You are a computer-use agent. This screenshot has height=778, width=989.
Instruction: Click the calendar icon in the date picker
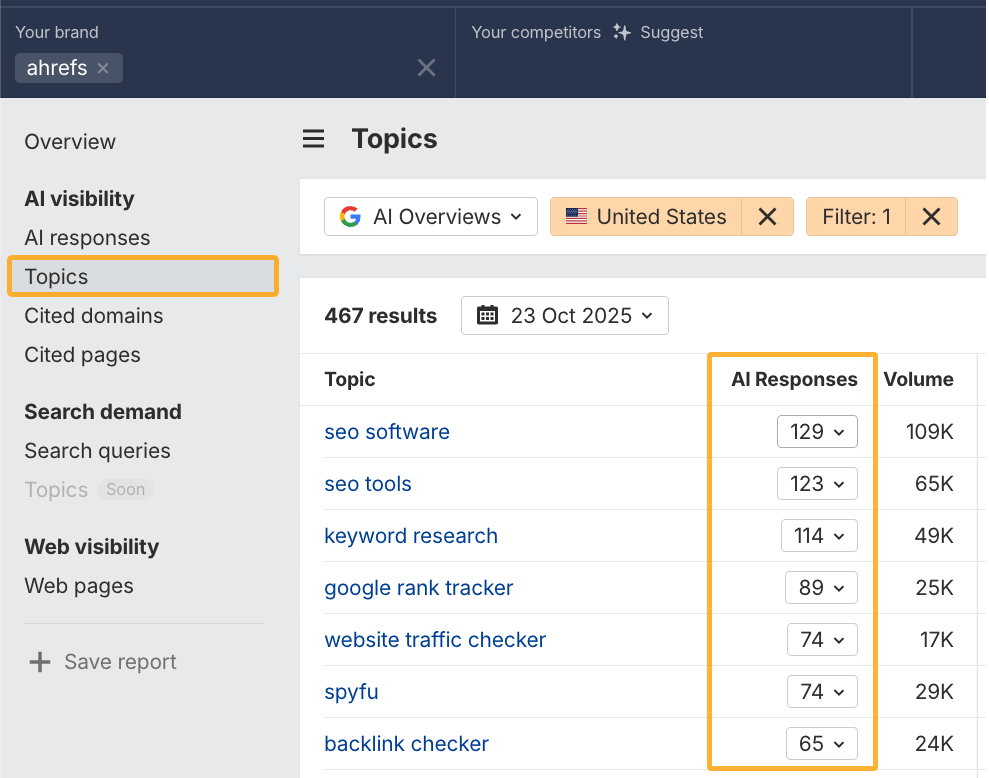tap(487, 315)
